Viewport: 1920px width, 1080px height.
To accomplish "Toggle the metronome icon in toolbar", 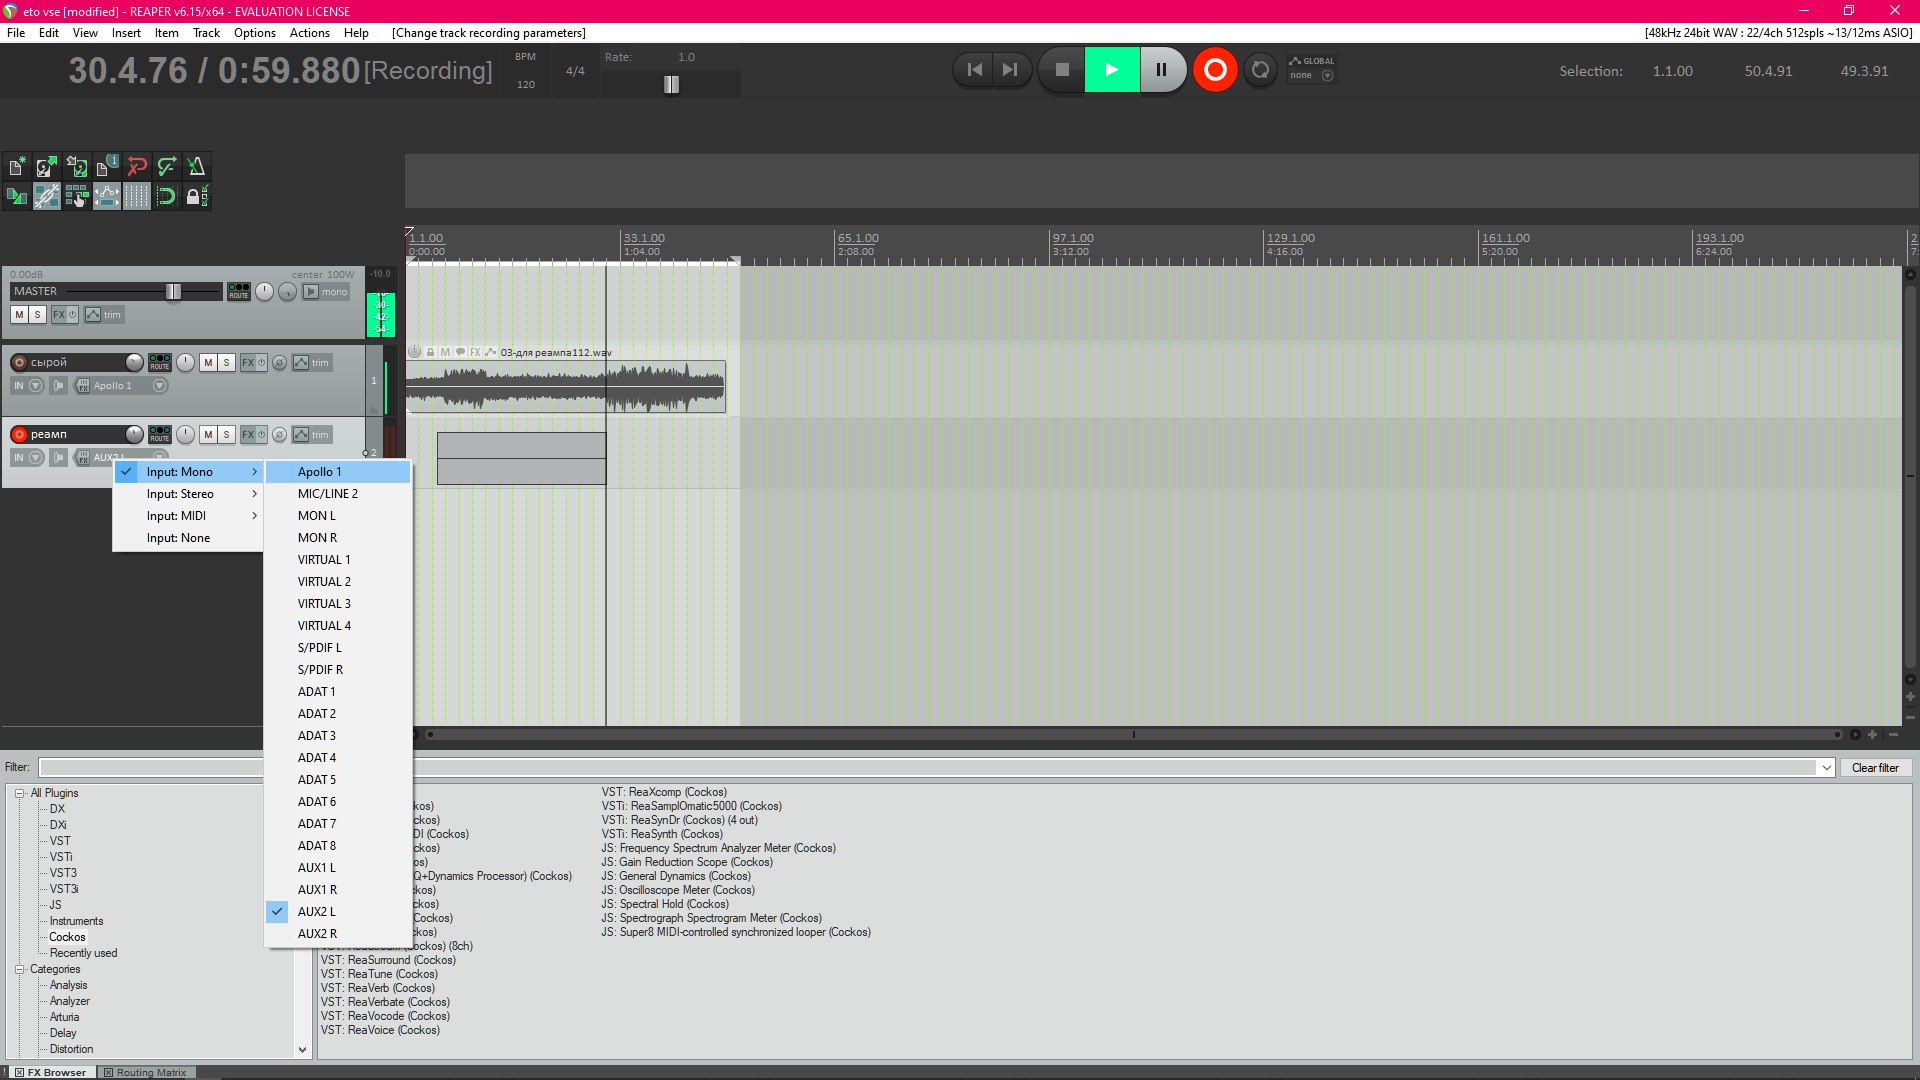I will (x=197, y=166).
